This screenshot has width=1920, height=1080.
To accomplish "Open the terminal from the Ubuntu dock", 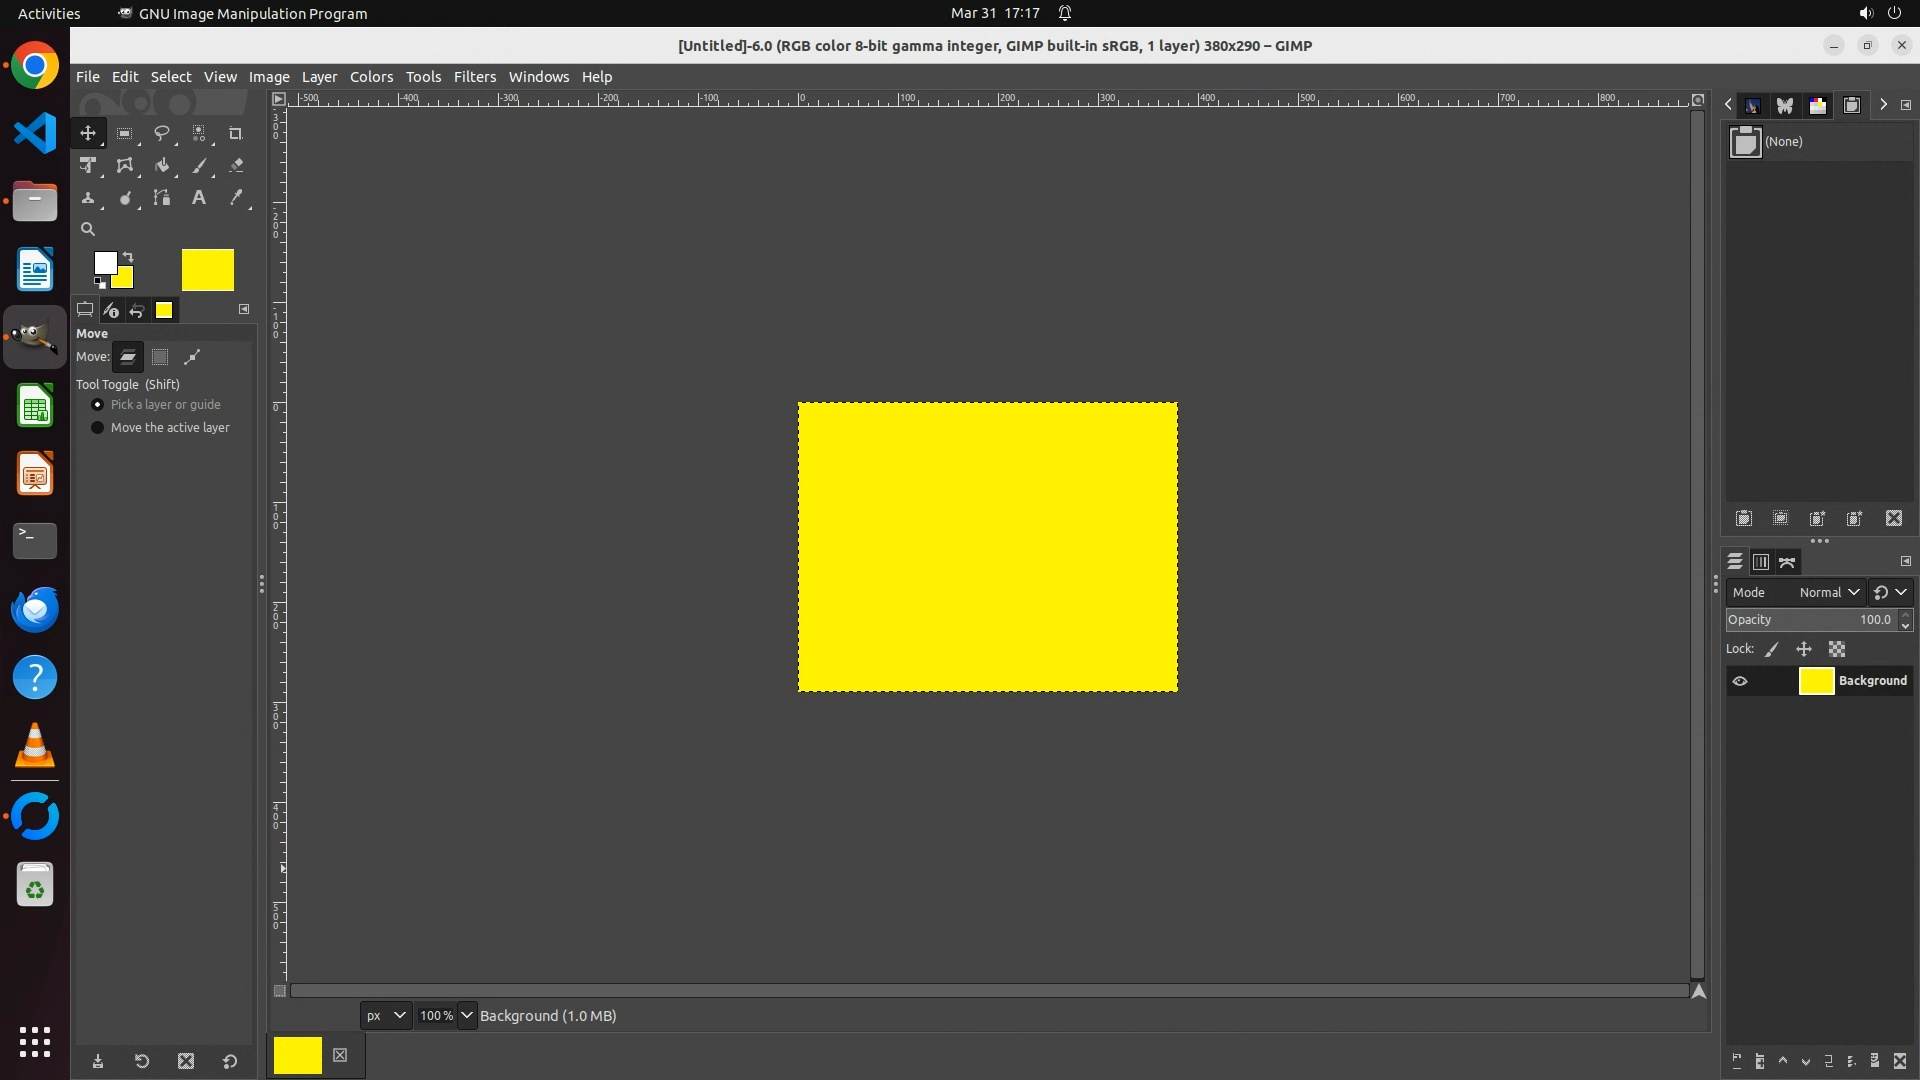I will tap(35, 540).
